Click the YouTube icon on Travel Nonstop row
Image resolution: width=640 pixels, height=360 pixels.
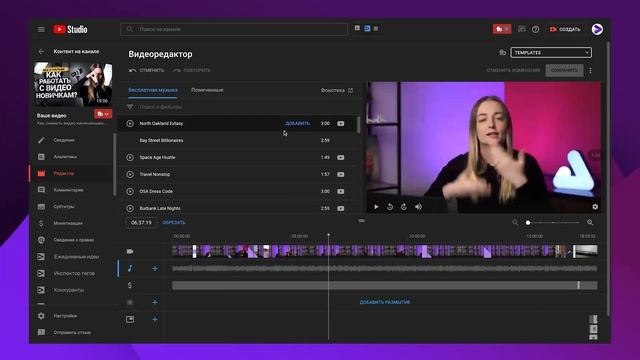coord(340,174)
